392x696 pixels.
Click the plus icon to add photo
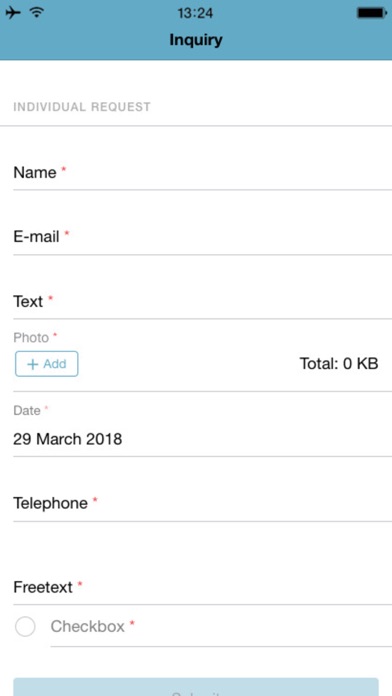coord(33,364)
